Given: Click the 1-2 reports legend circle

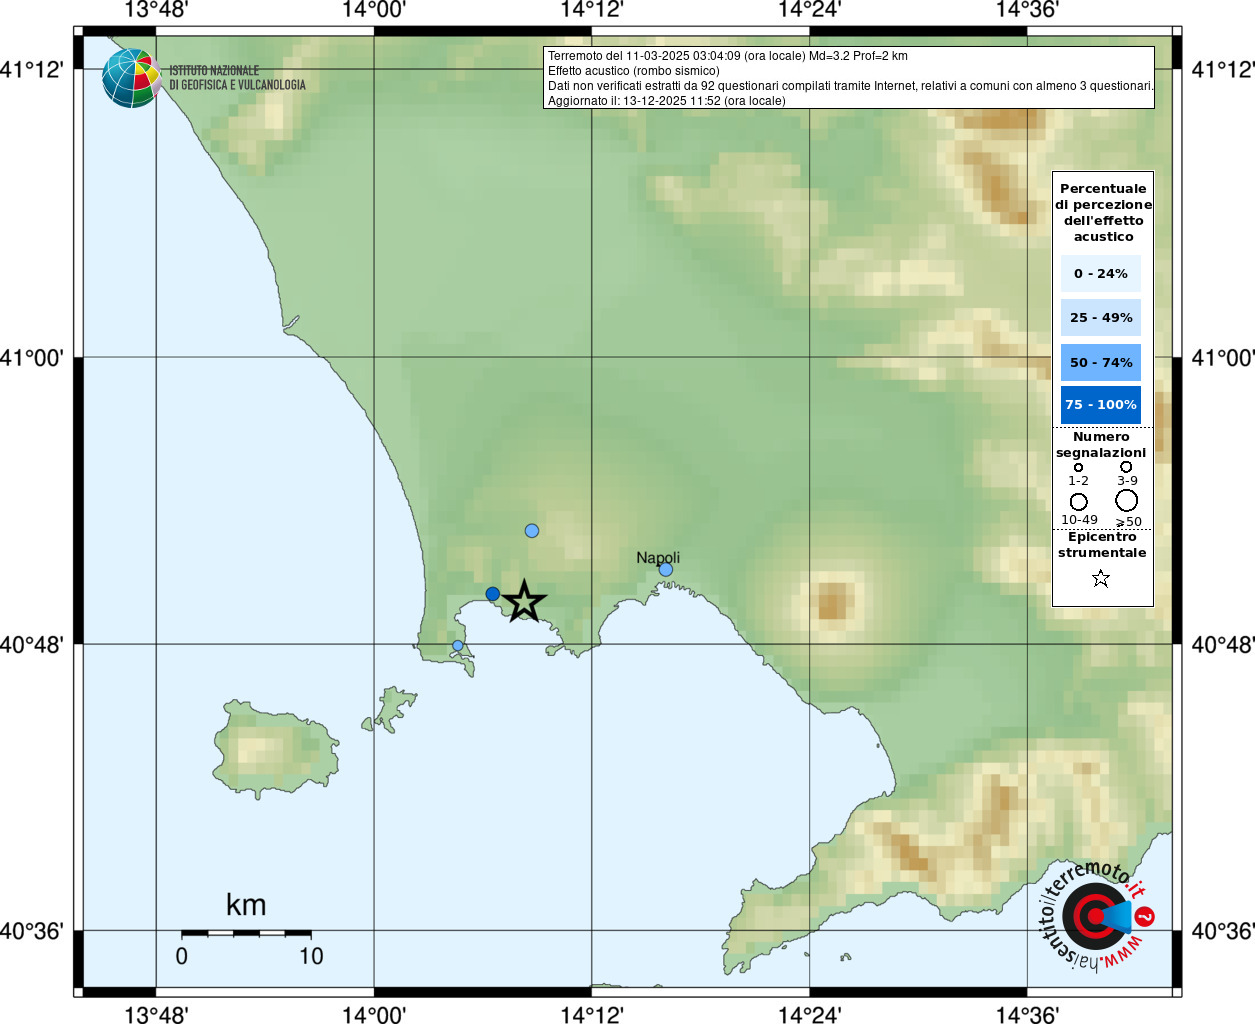Looking at the screenshot, I should pos(1078,467).
